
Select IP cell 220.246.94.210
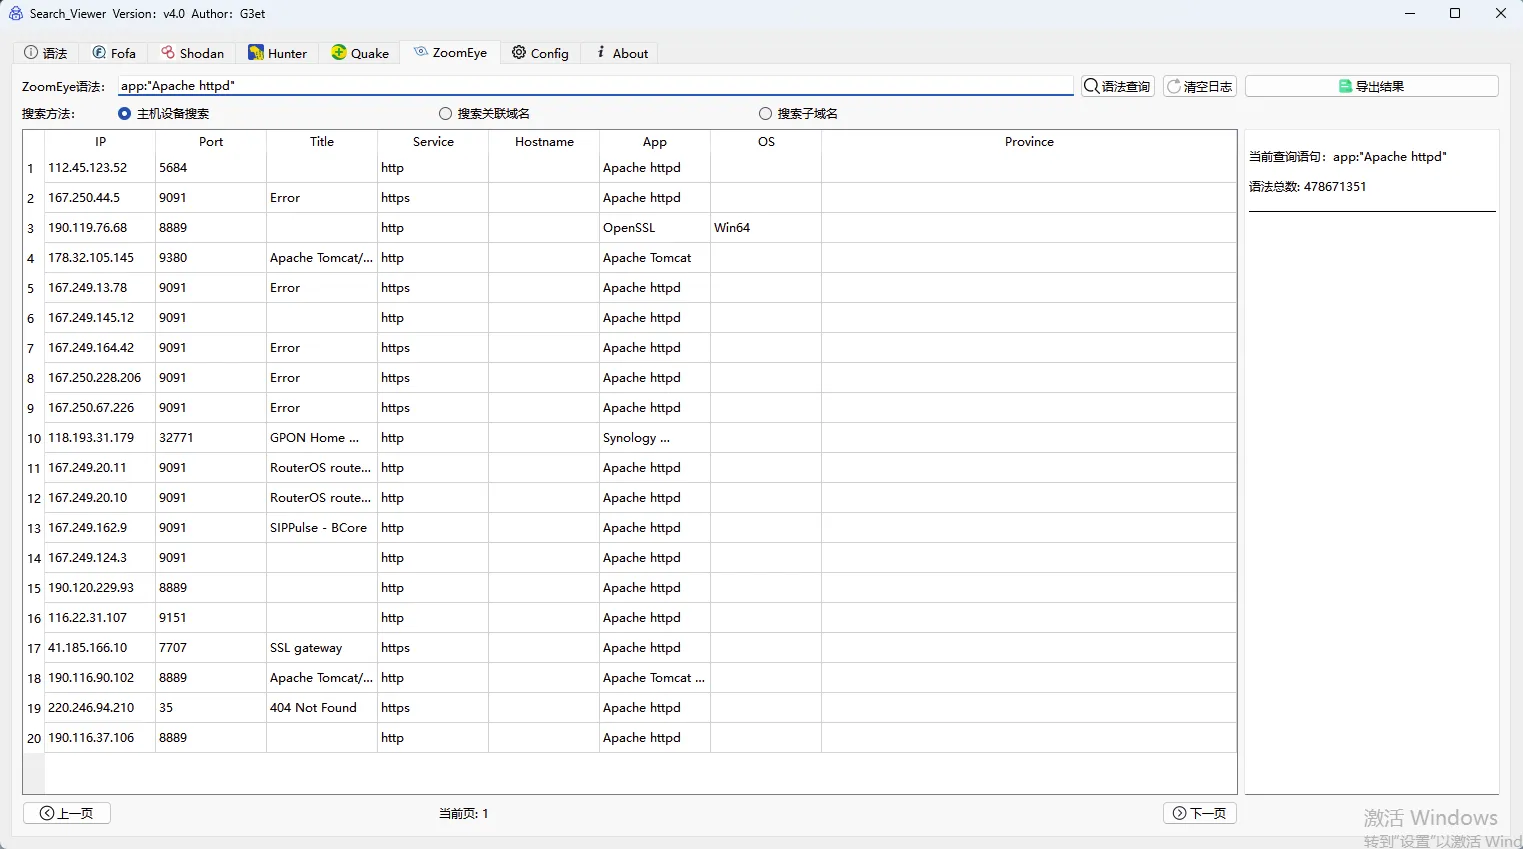[100, 708]
